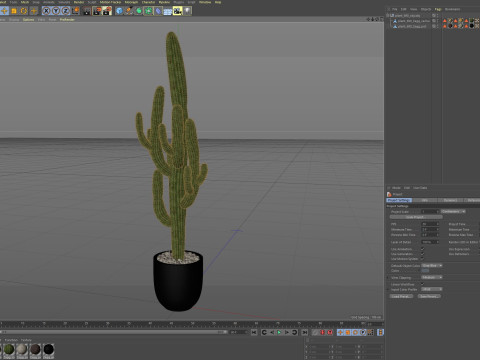
Task: Toggle the Use Generators checkbox
Action: pyautogui.click(x=422, y=254)
